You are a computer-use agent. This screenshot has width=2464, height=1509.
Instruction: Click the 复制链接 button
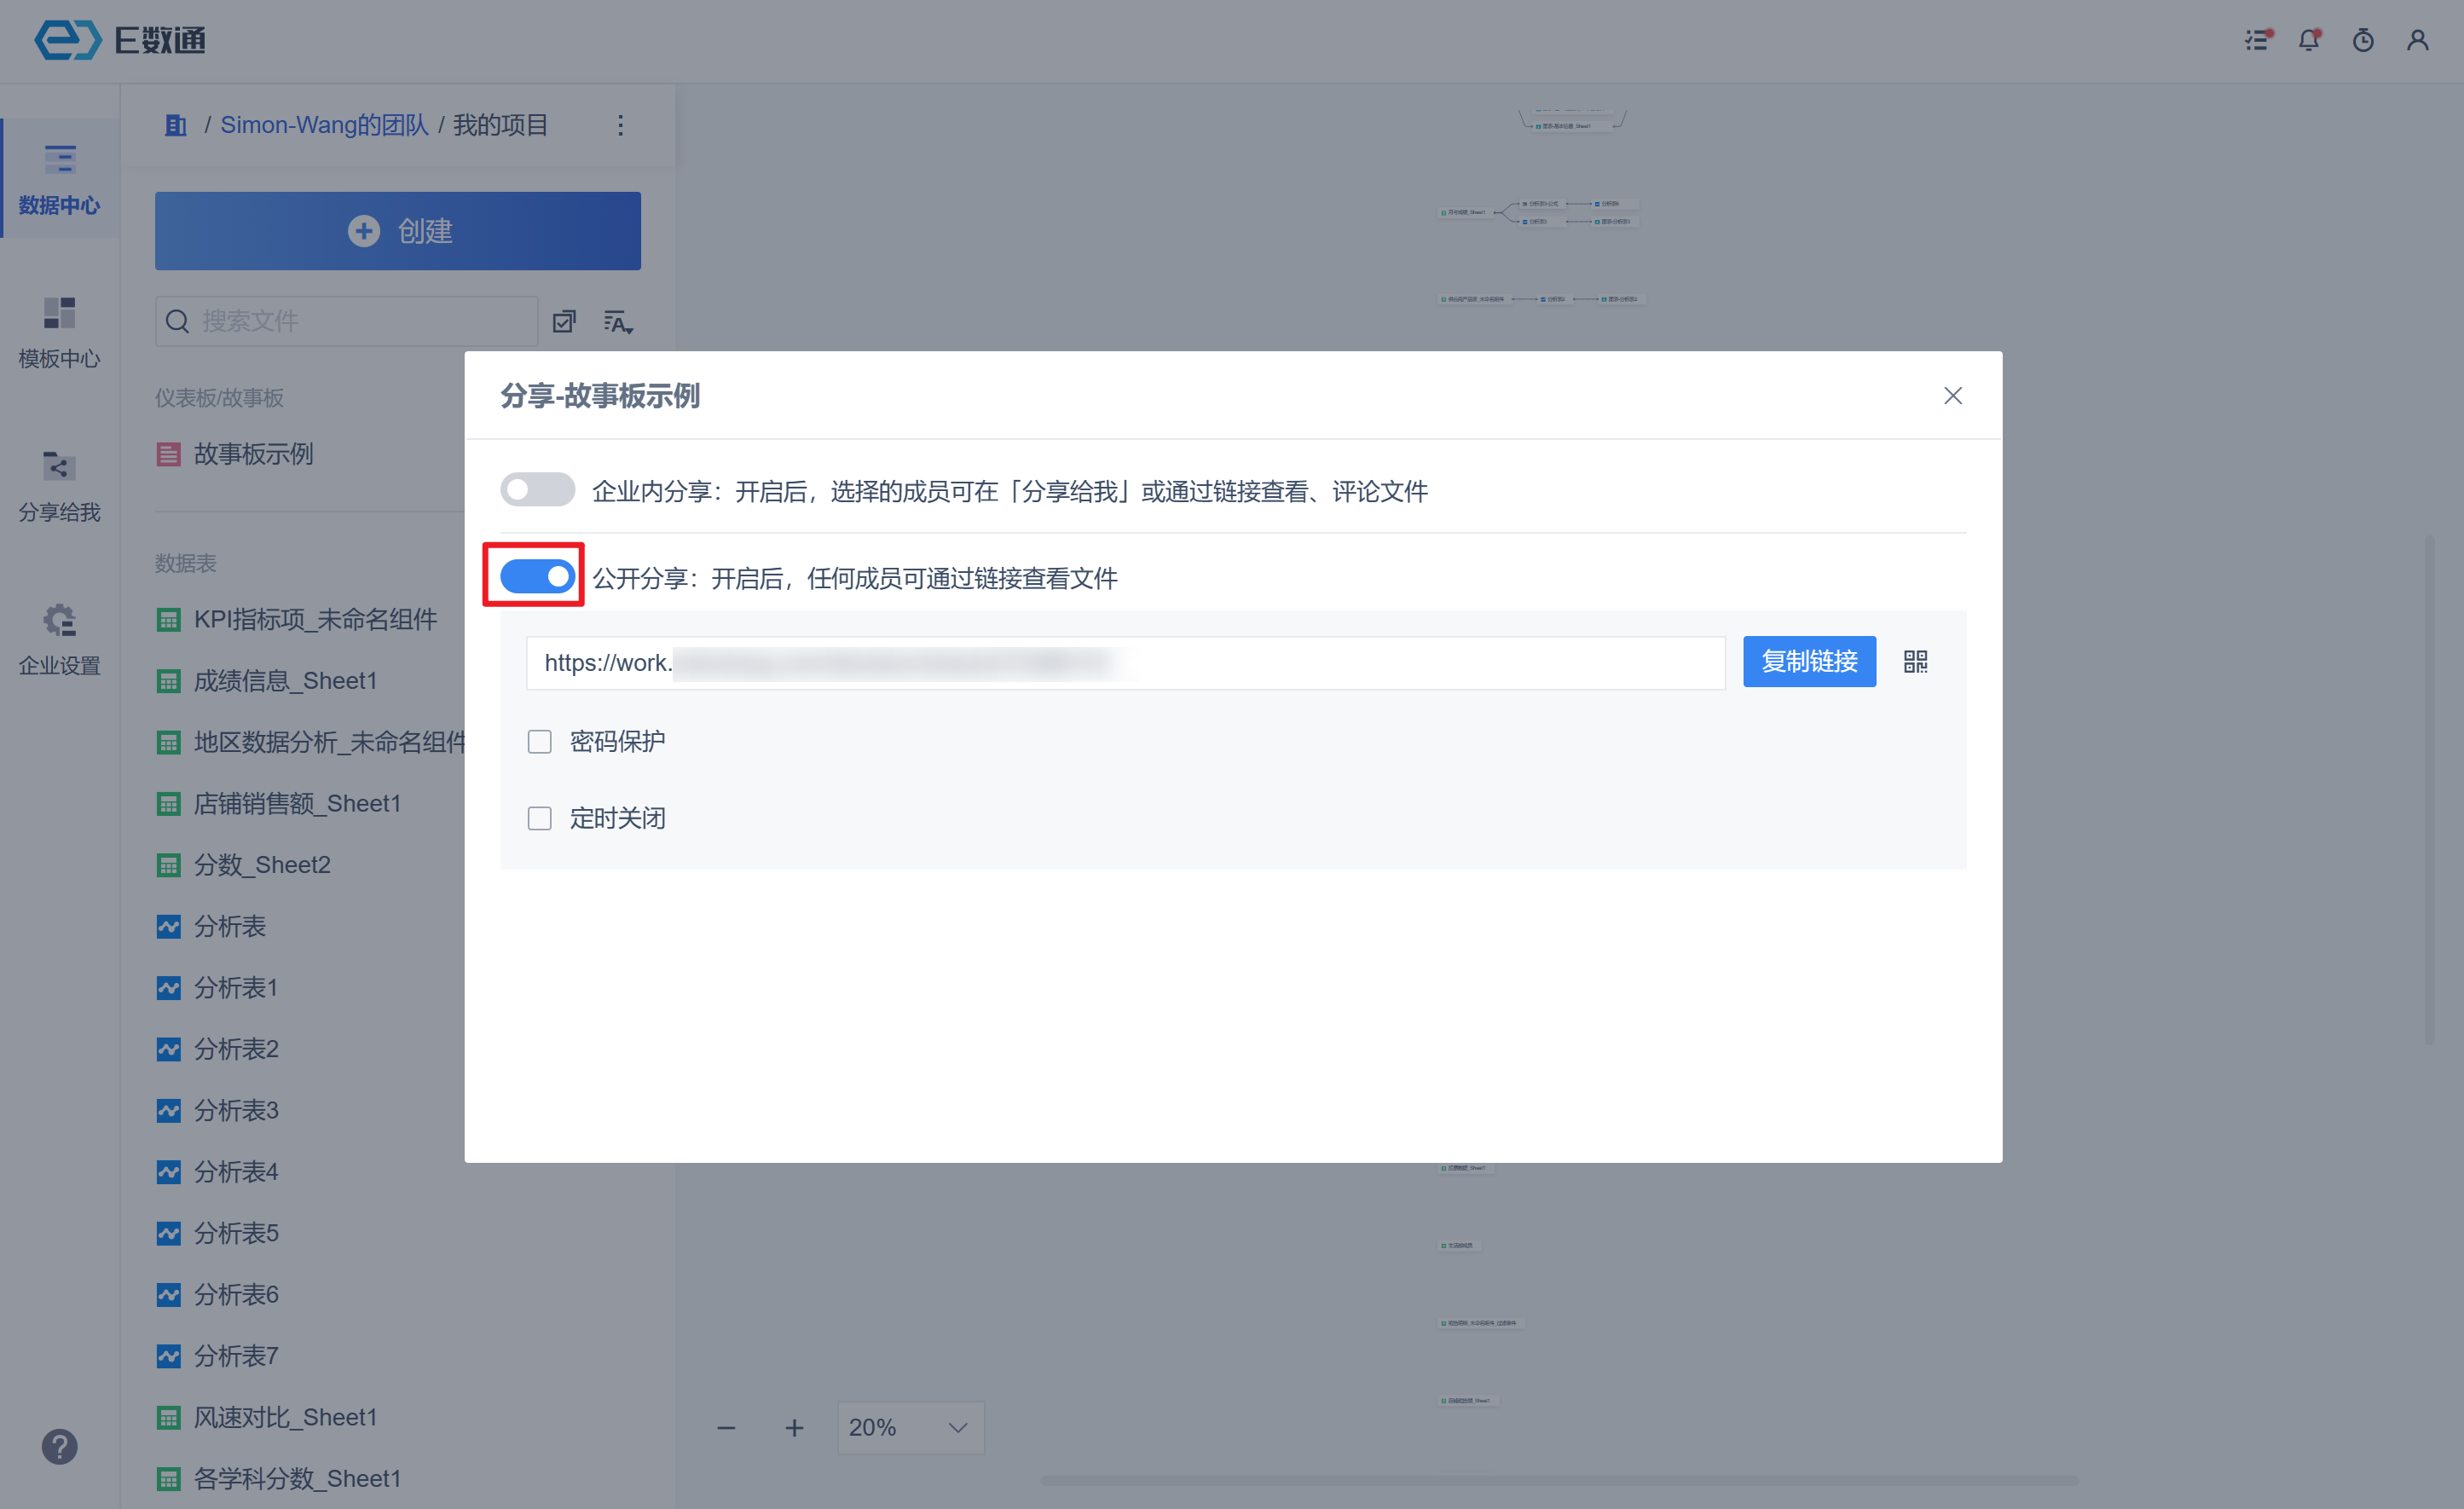click(1808, 661)
